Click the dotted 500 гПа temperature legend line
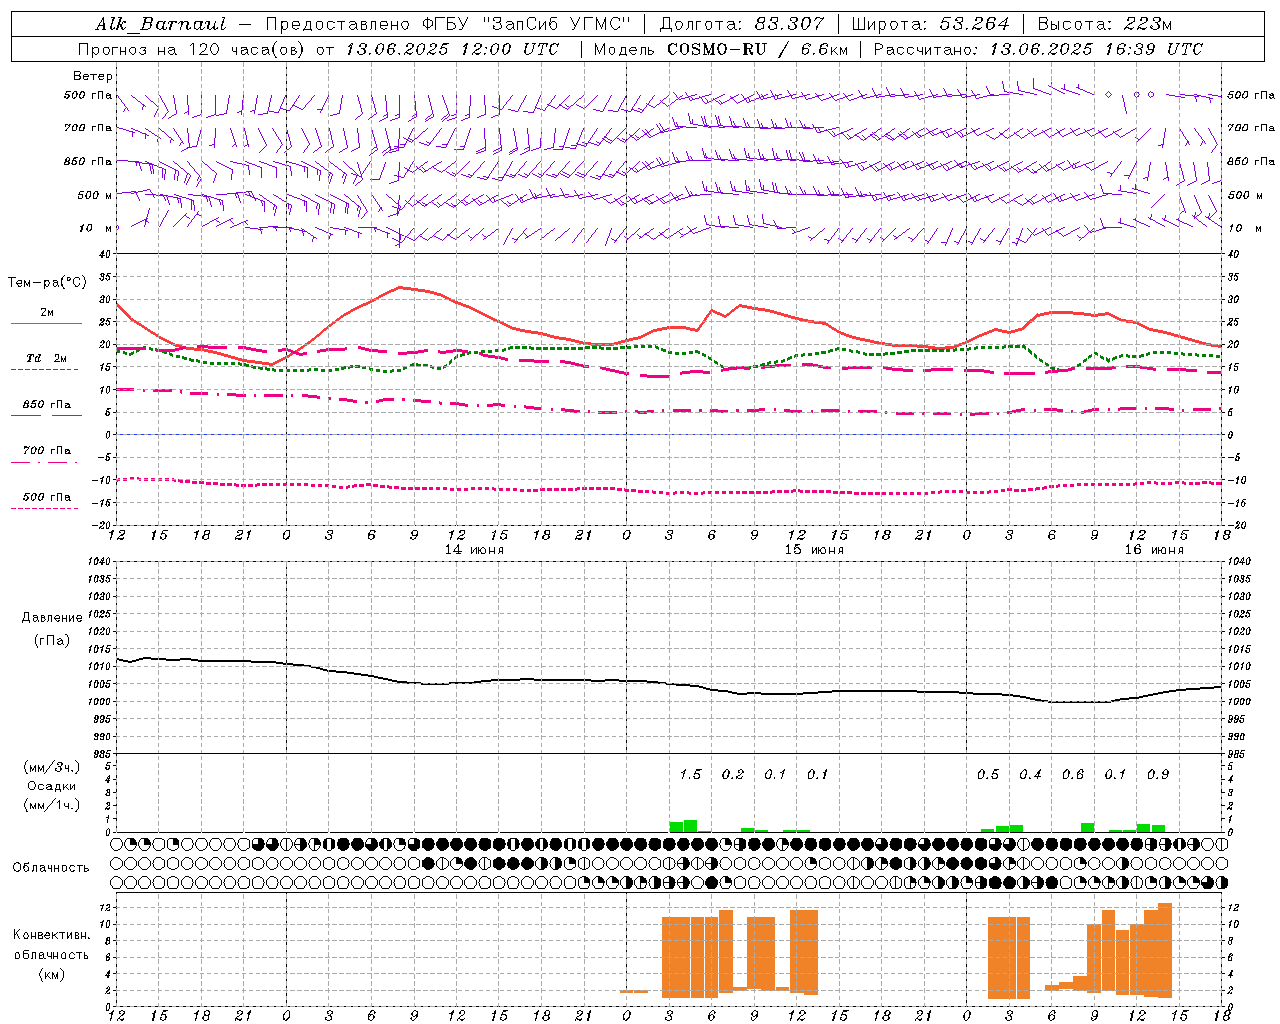 (45, 508)
